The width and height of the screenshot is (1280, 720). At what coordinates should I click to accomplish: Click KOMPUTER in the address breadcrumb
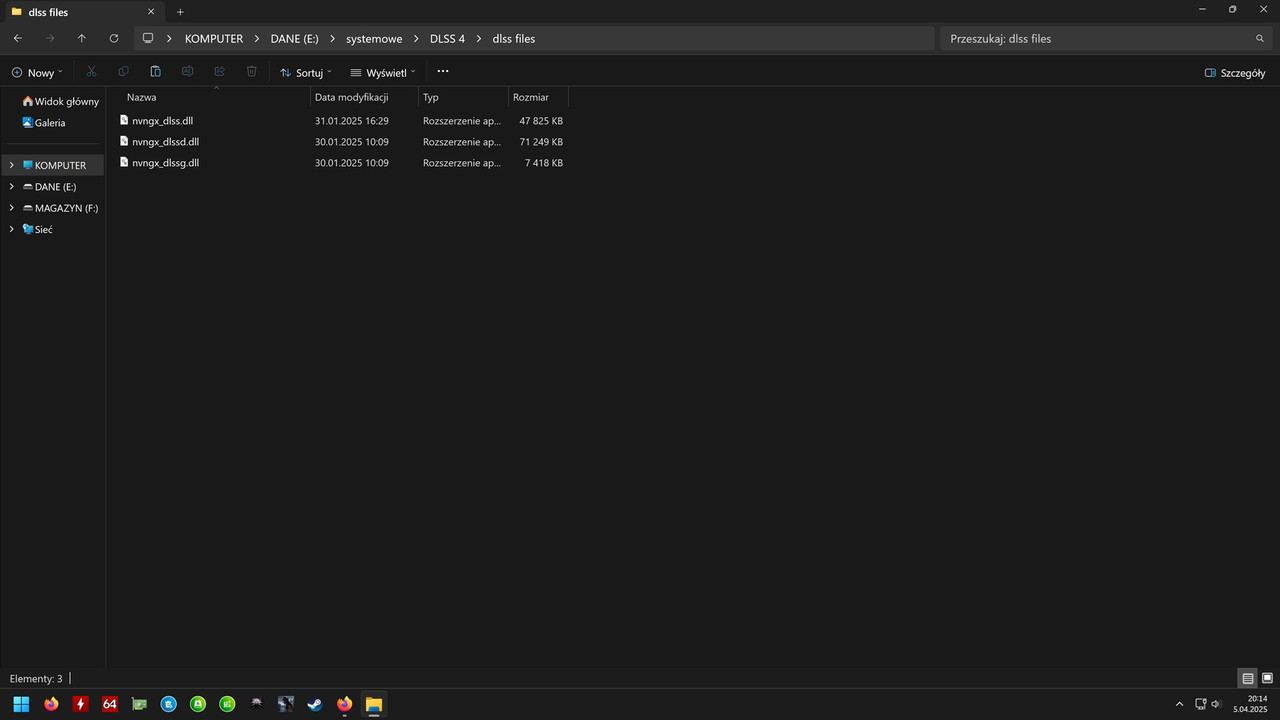pyautogui.click(x=214, y=38)
